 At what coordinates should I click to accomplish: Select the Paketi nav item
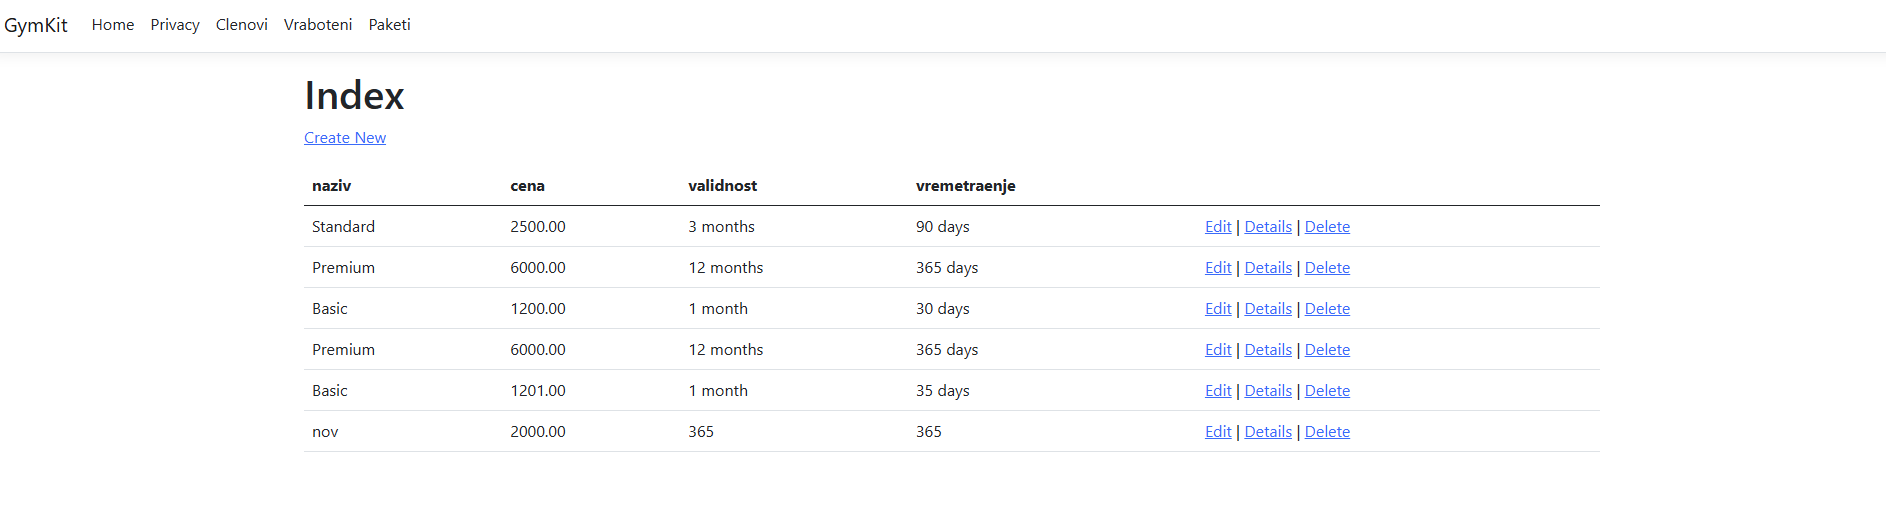[x=390, y=25]
